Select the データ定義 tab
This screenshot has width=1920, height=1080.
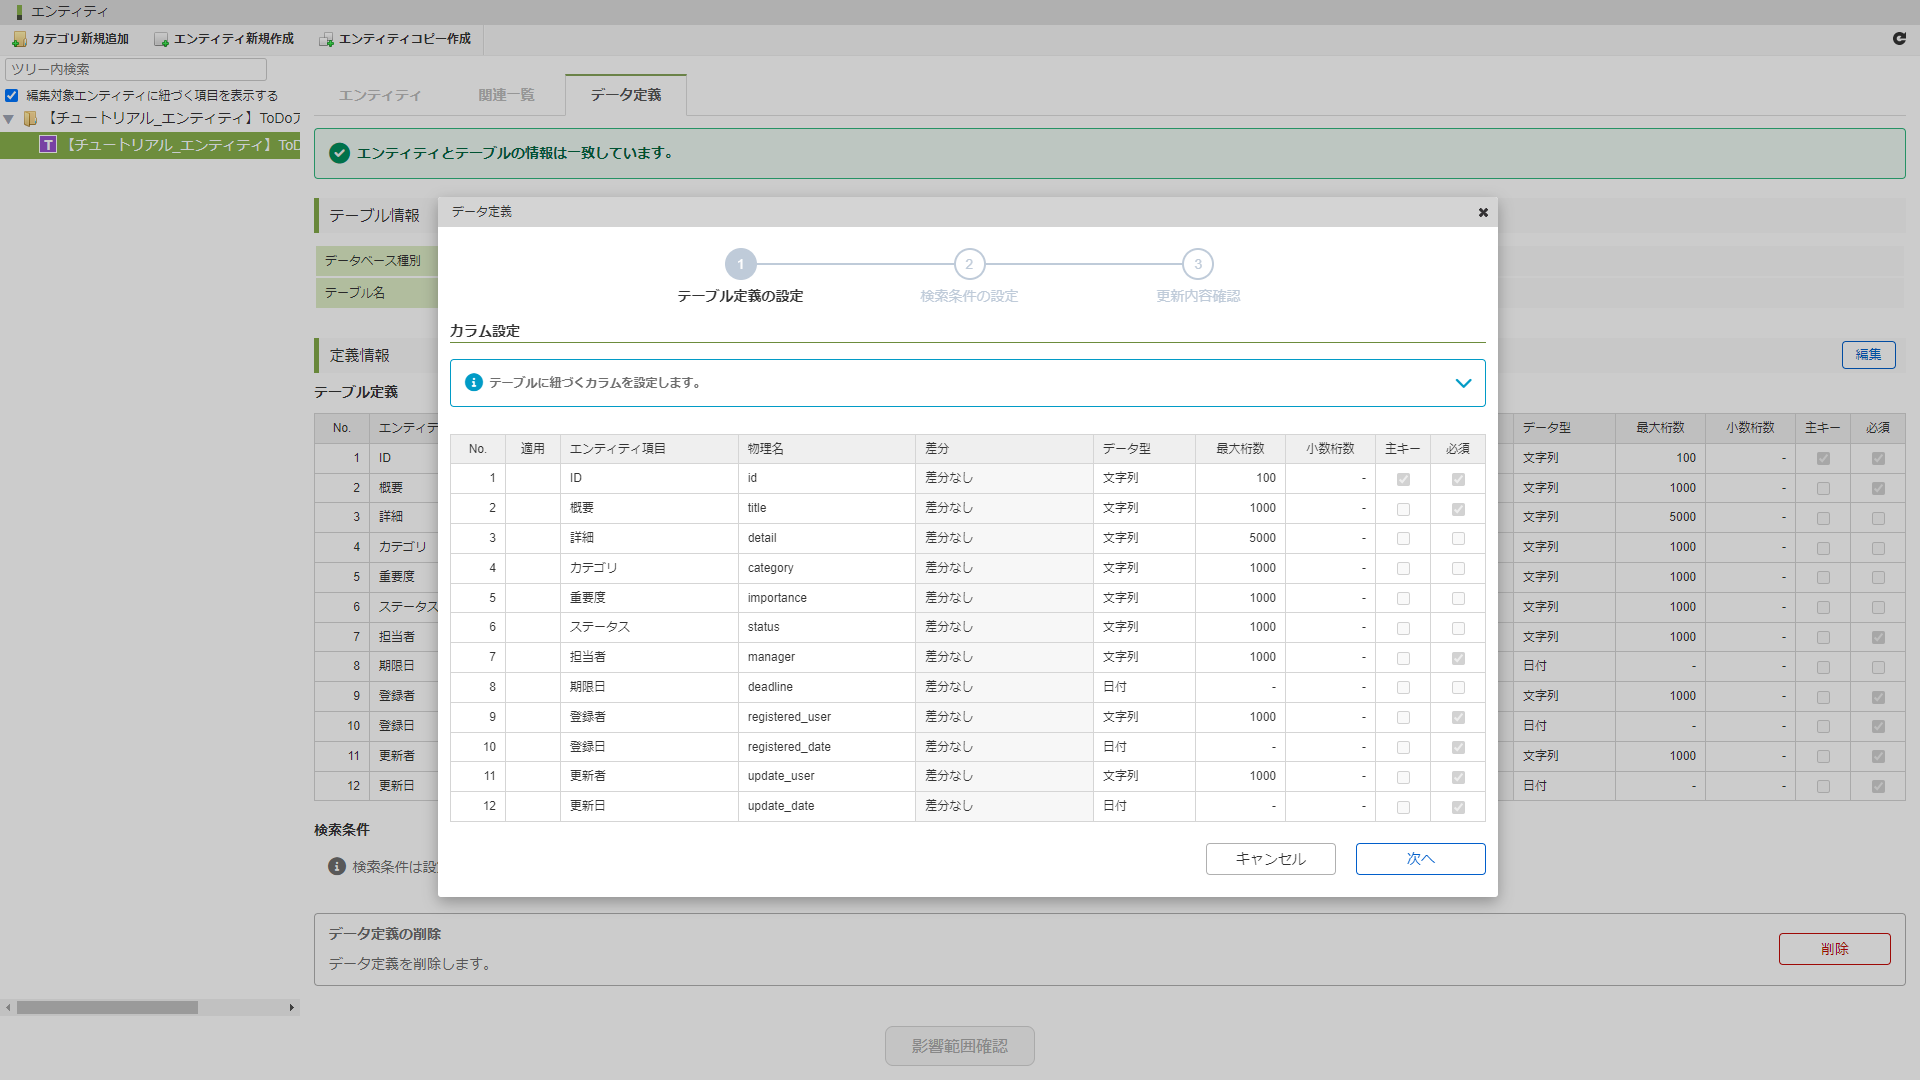(x=626, y=95)
